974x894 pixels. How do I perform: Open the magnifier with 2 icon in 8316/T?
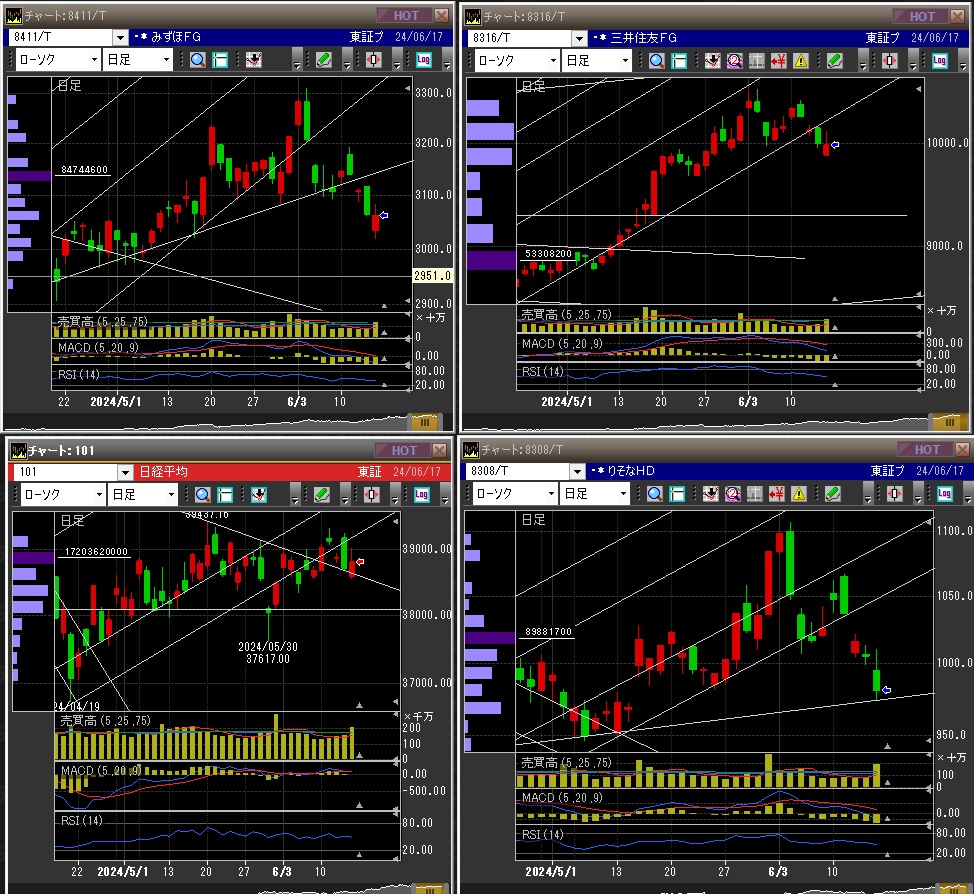point(734,61)
